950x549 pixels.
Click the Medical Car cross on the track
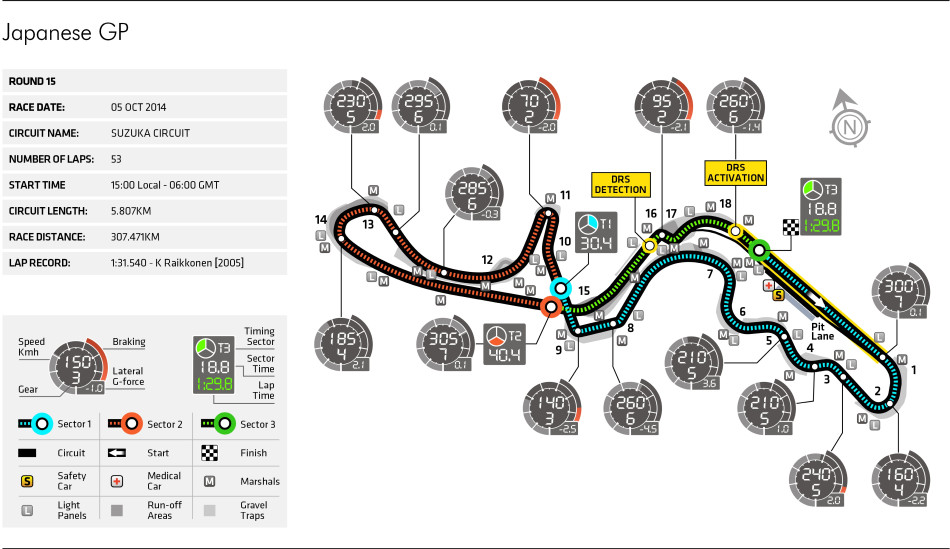pos(768,285)
